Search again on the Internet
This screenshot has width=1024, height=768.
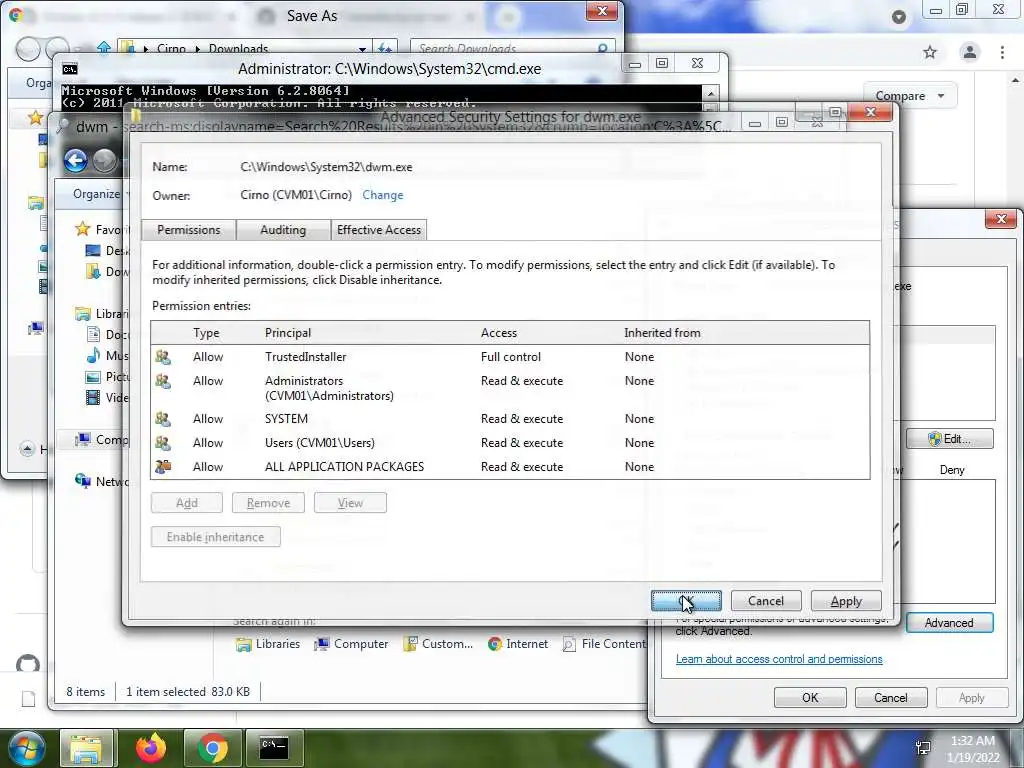coord(518,644)
